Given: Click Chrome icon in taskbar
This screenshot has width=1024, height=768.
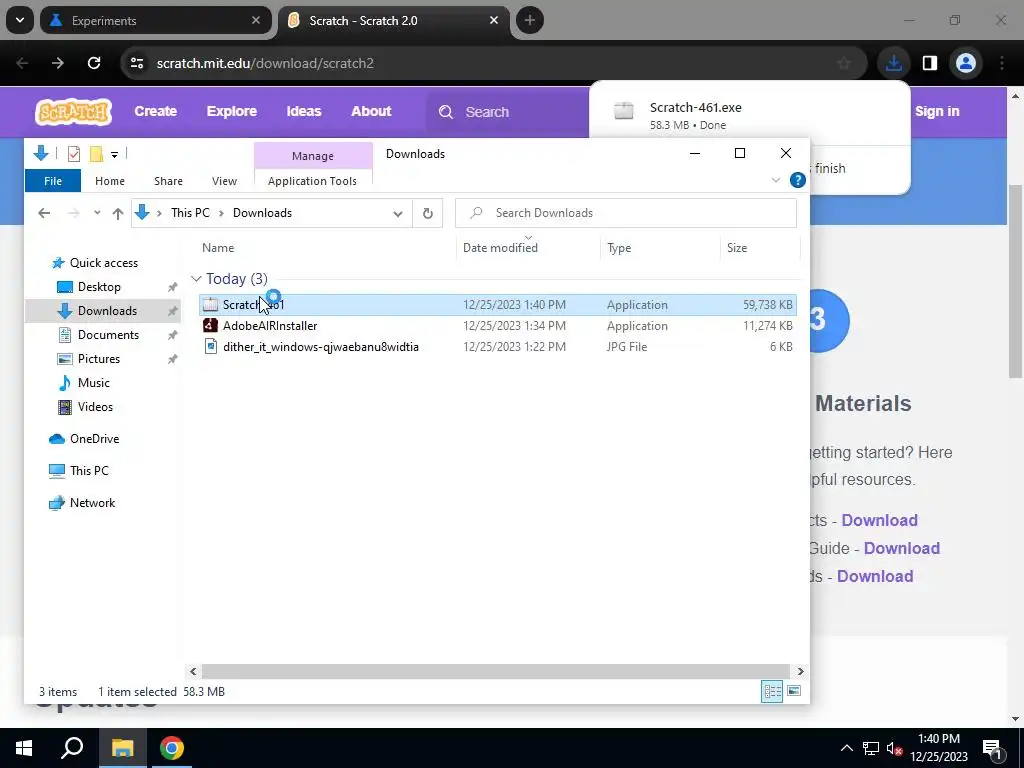Looking at the screenshot, I should click(172, 748).
